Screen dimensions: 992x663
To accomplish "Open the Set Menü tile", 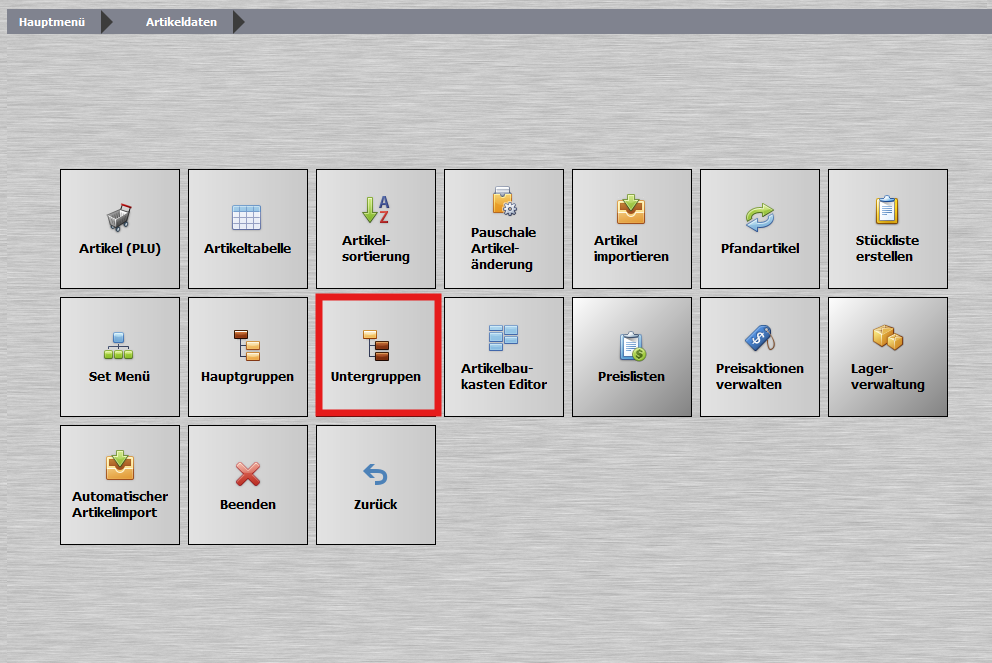I will (x=120, y=357).
